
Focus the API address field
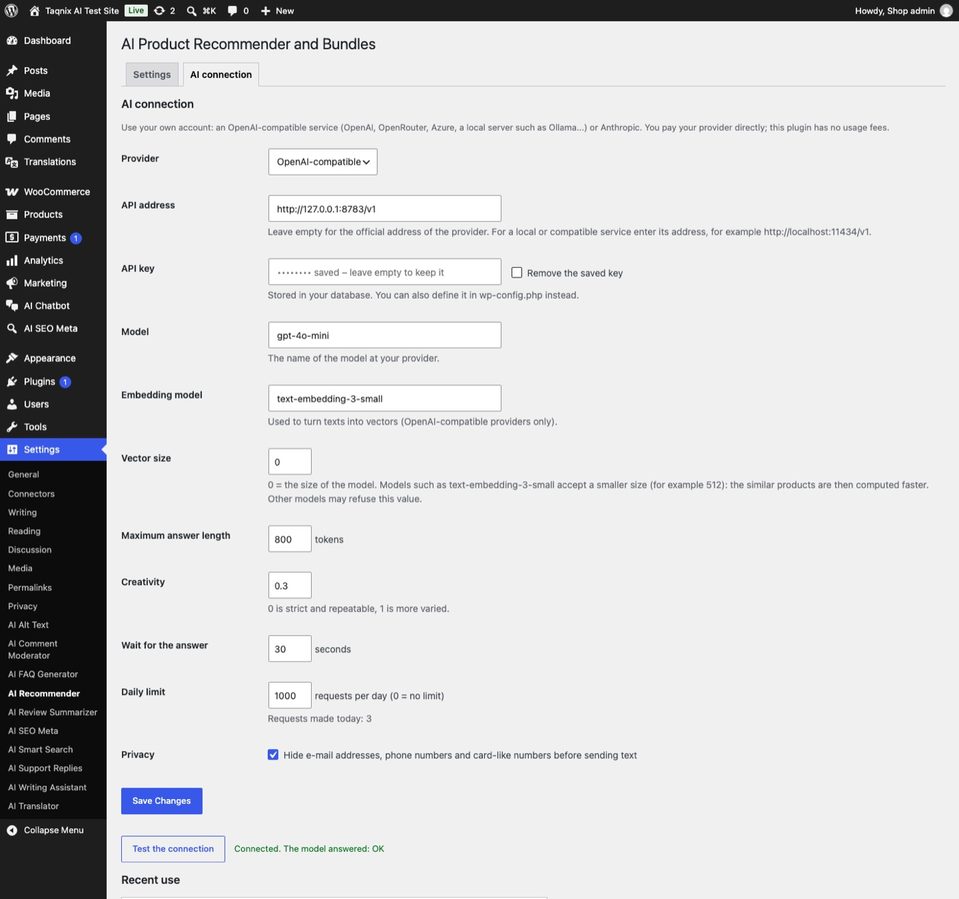pyautogui.click(x=384, y=209)
